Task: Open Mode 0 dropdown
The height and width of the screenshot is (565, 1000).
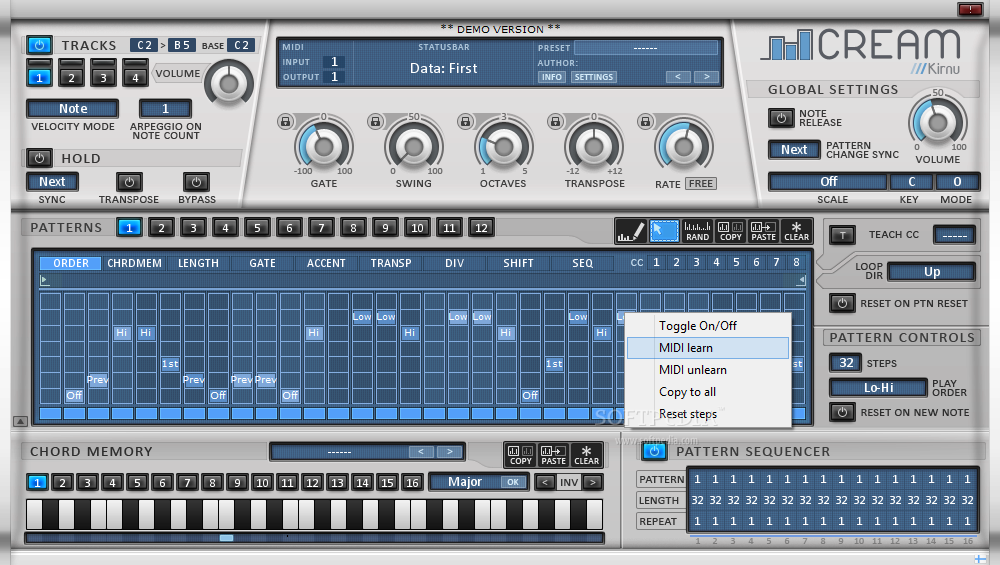Action: coord(957,182)
